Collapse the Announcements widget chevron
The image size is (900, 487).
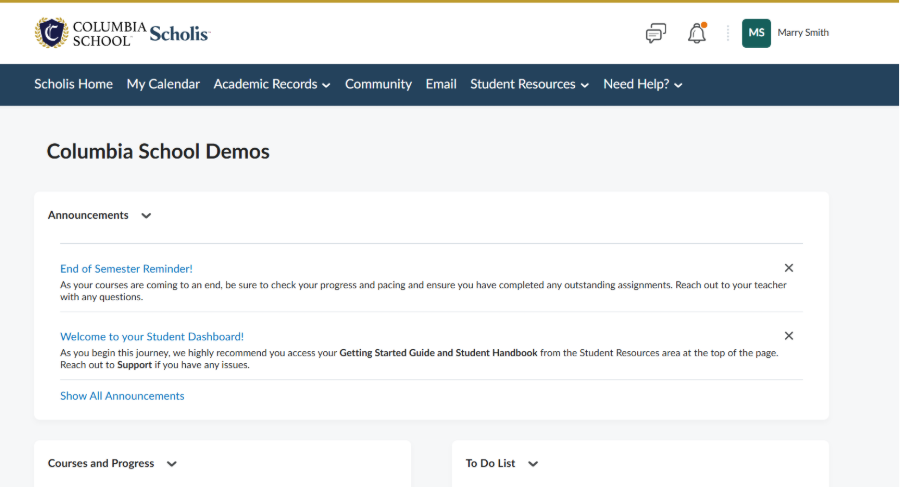146,216
